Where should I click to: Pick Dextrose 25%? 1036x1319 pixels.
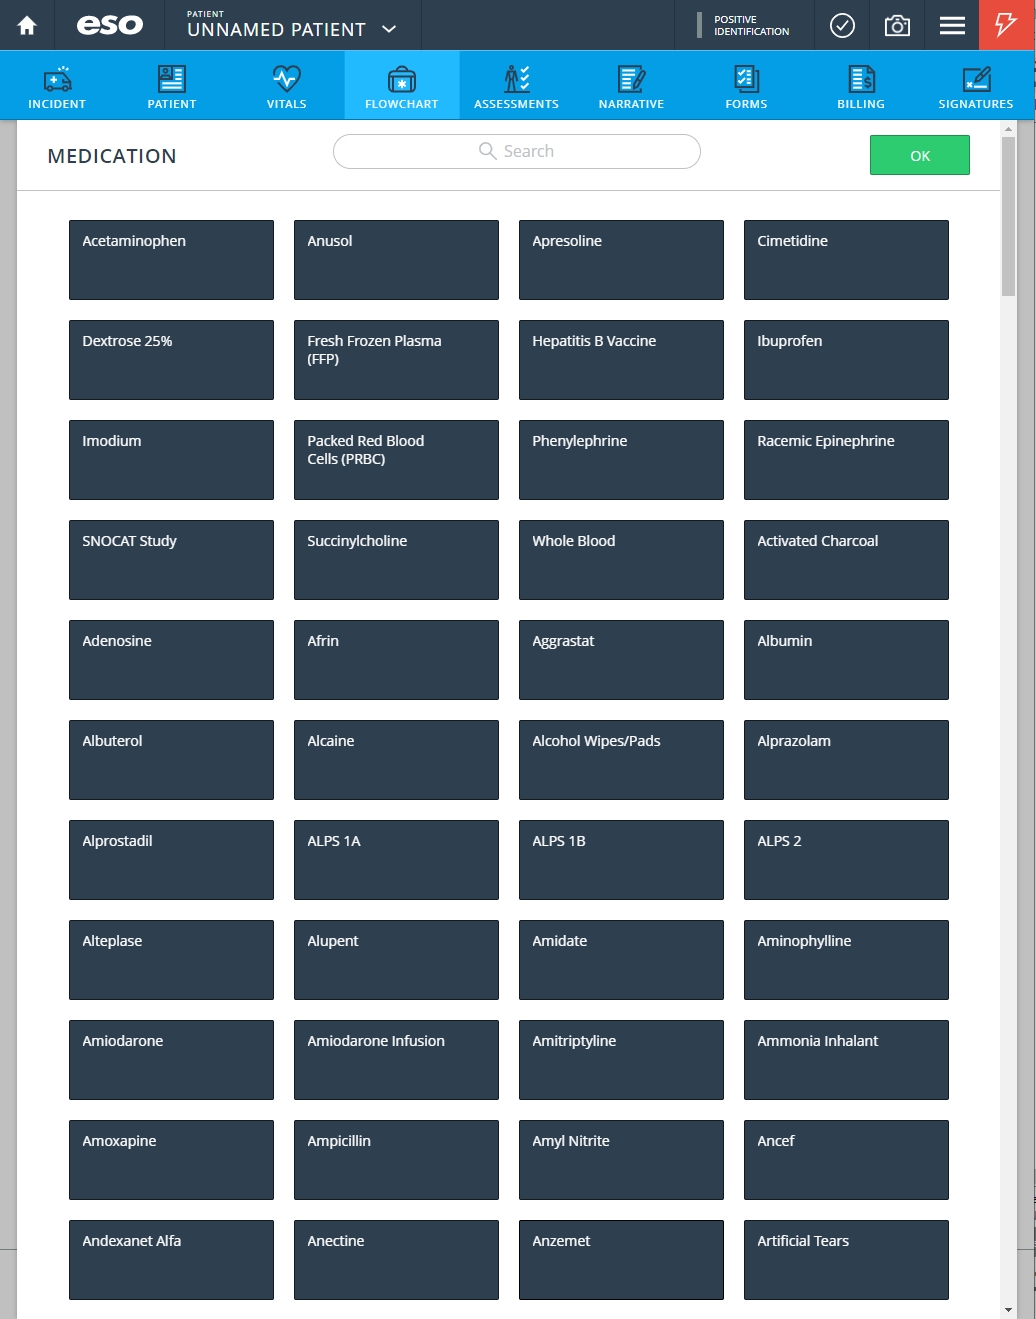[171, 360]
